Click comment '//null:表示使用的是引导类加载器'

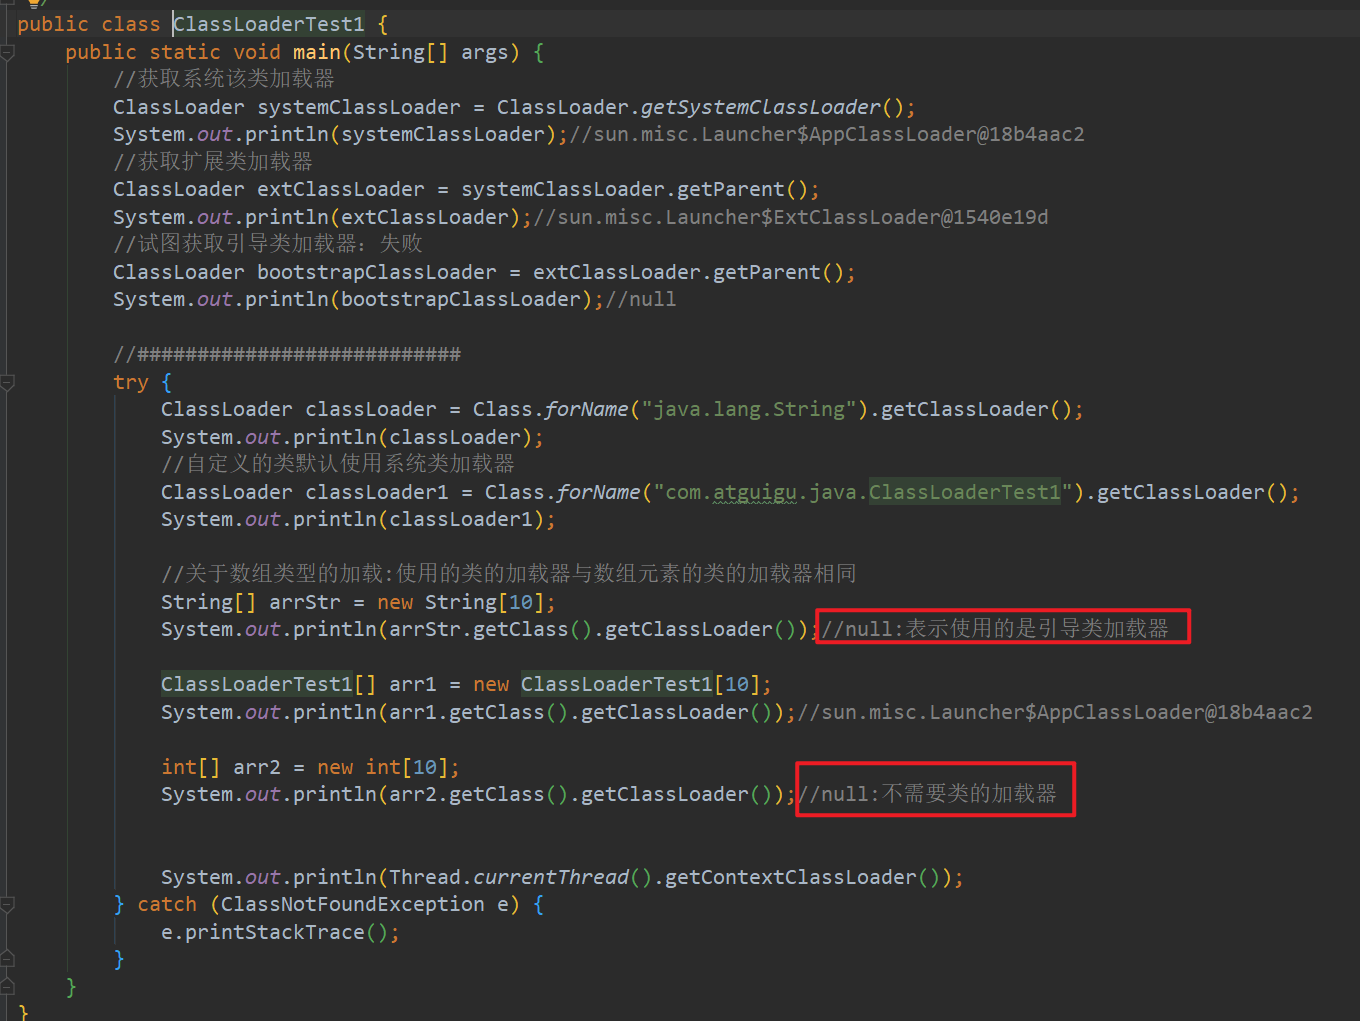(x=995, y=629)
